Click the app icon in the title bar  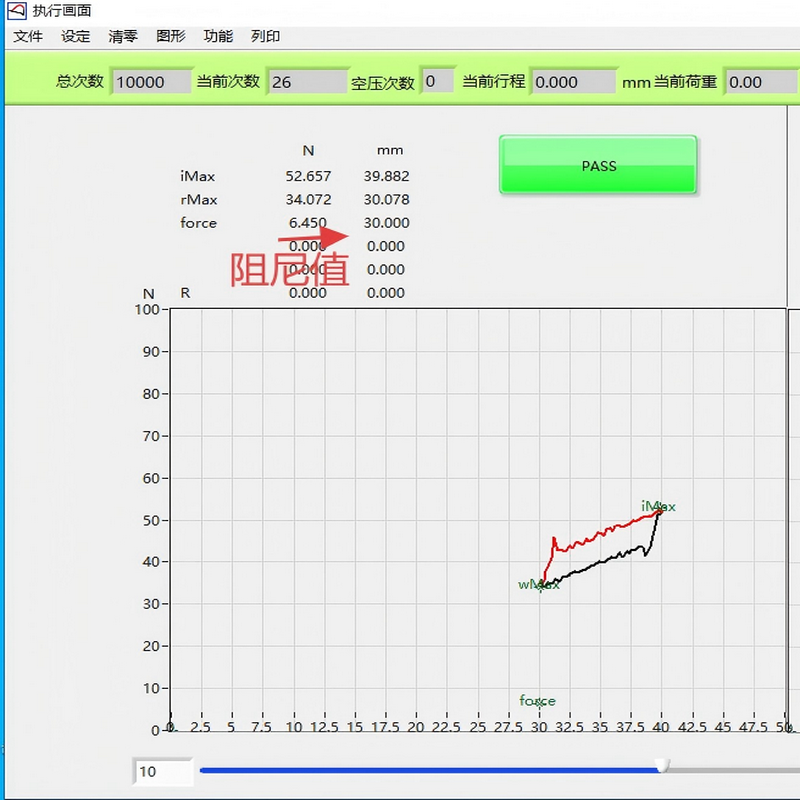[x=16, y=11]
